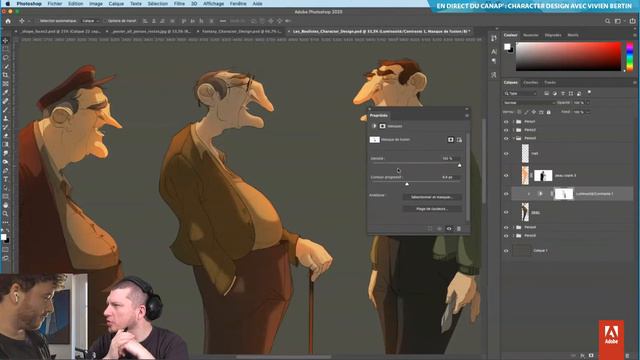
Task: Click the Contour progressif slider handle
Action: [x=407, y=184]
